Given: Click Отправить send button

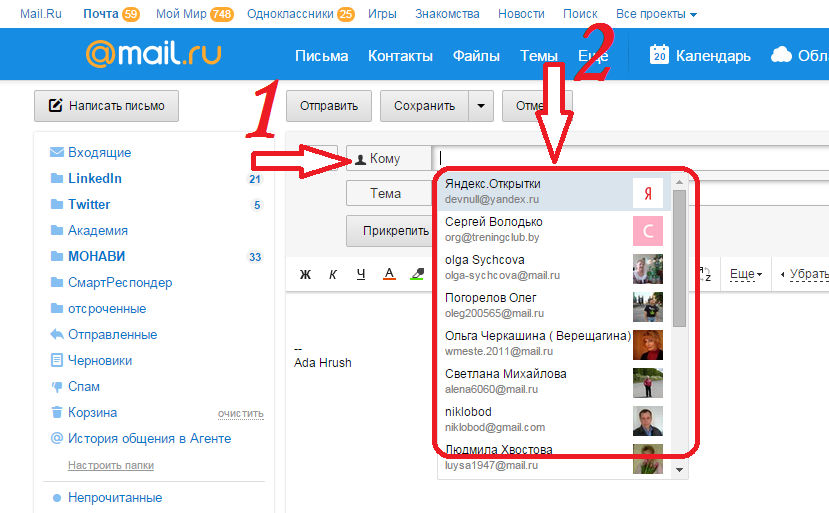Looking at the screenshot, I should (329, 106).
